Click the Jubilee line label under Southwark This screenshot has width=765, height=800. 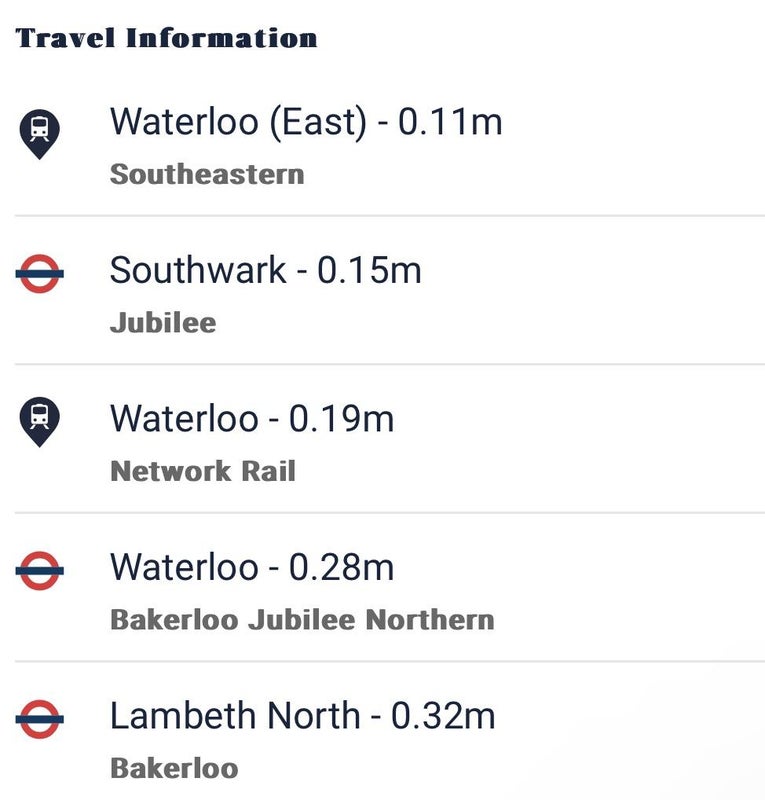click(x=163, y=323)
